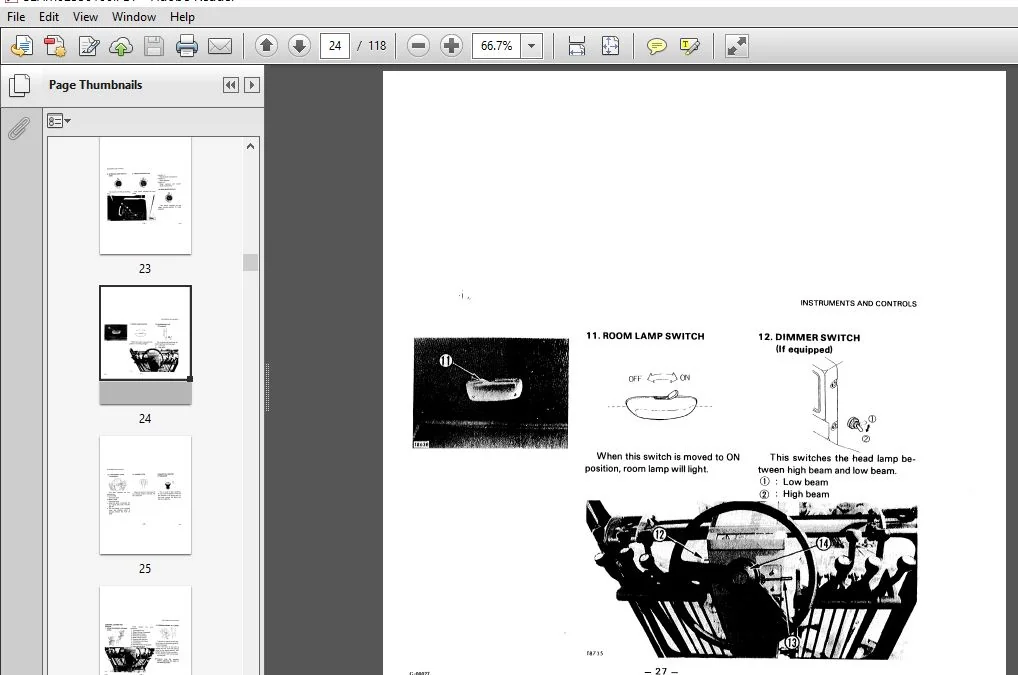Image resolution: width=1018 pixels, height=675 pixels.
Task: Click the INSTRUMENTS AND CONTROLS header text
Action: [858, 303]
